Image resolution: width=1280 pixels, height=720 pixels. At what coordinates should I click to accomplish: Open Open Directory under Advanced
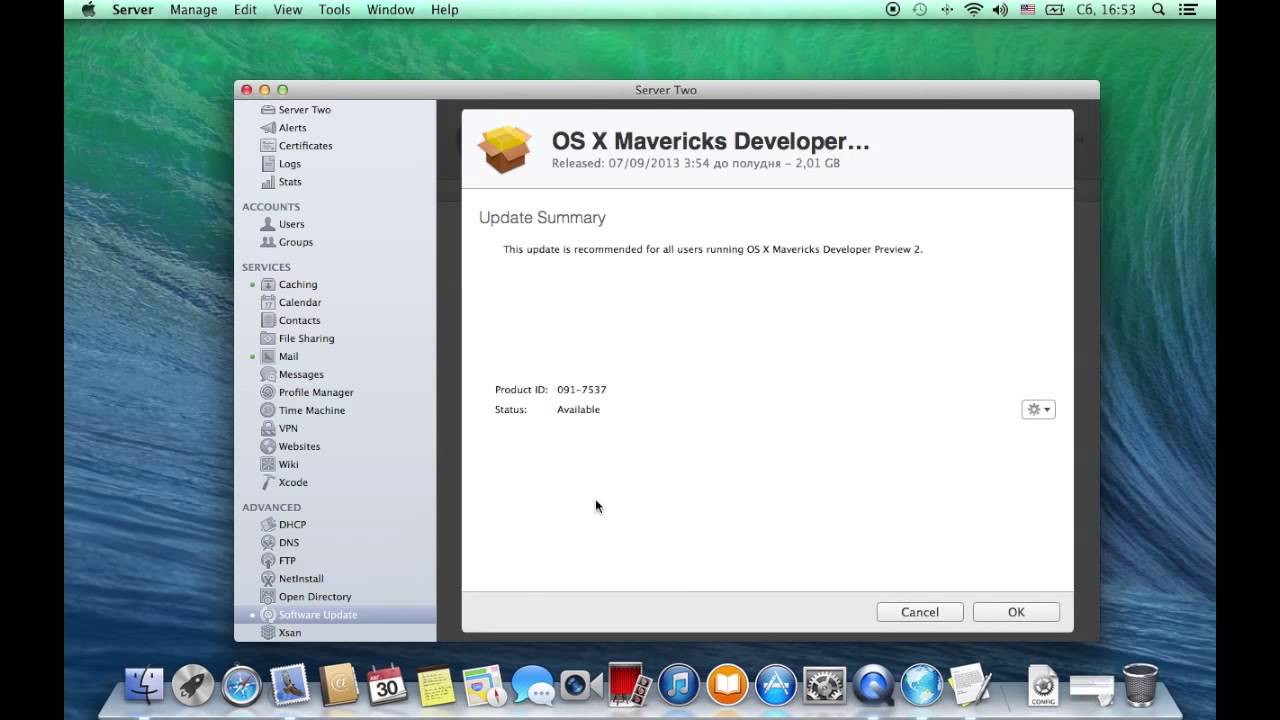pos(305,596)
